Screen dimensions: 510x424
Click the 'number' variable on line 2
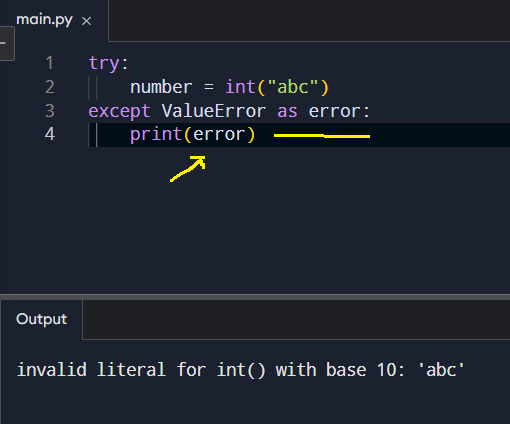161,87
